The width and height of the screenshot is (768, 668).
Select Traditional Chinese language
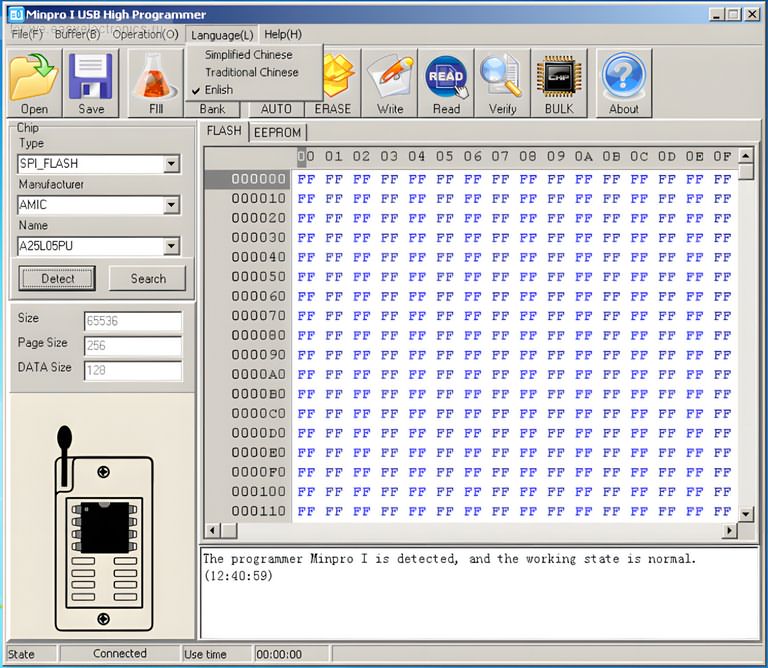point(251,72)
